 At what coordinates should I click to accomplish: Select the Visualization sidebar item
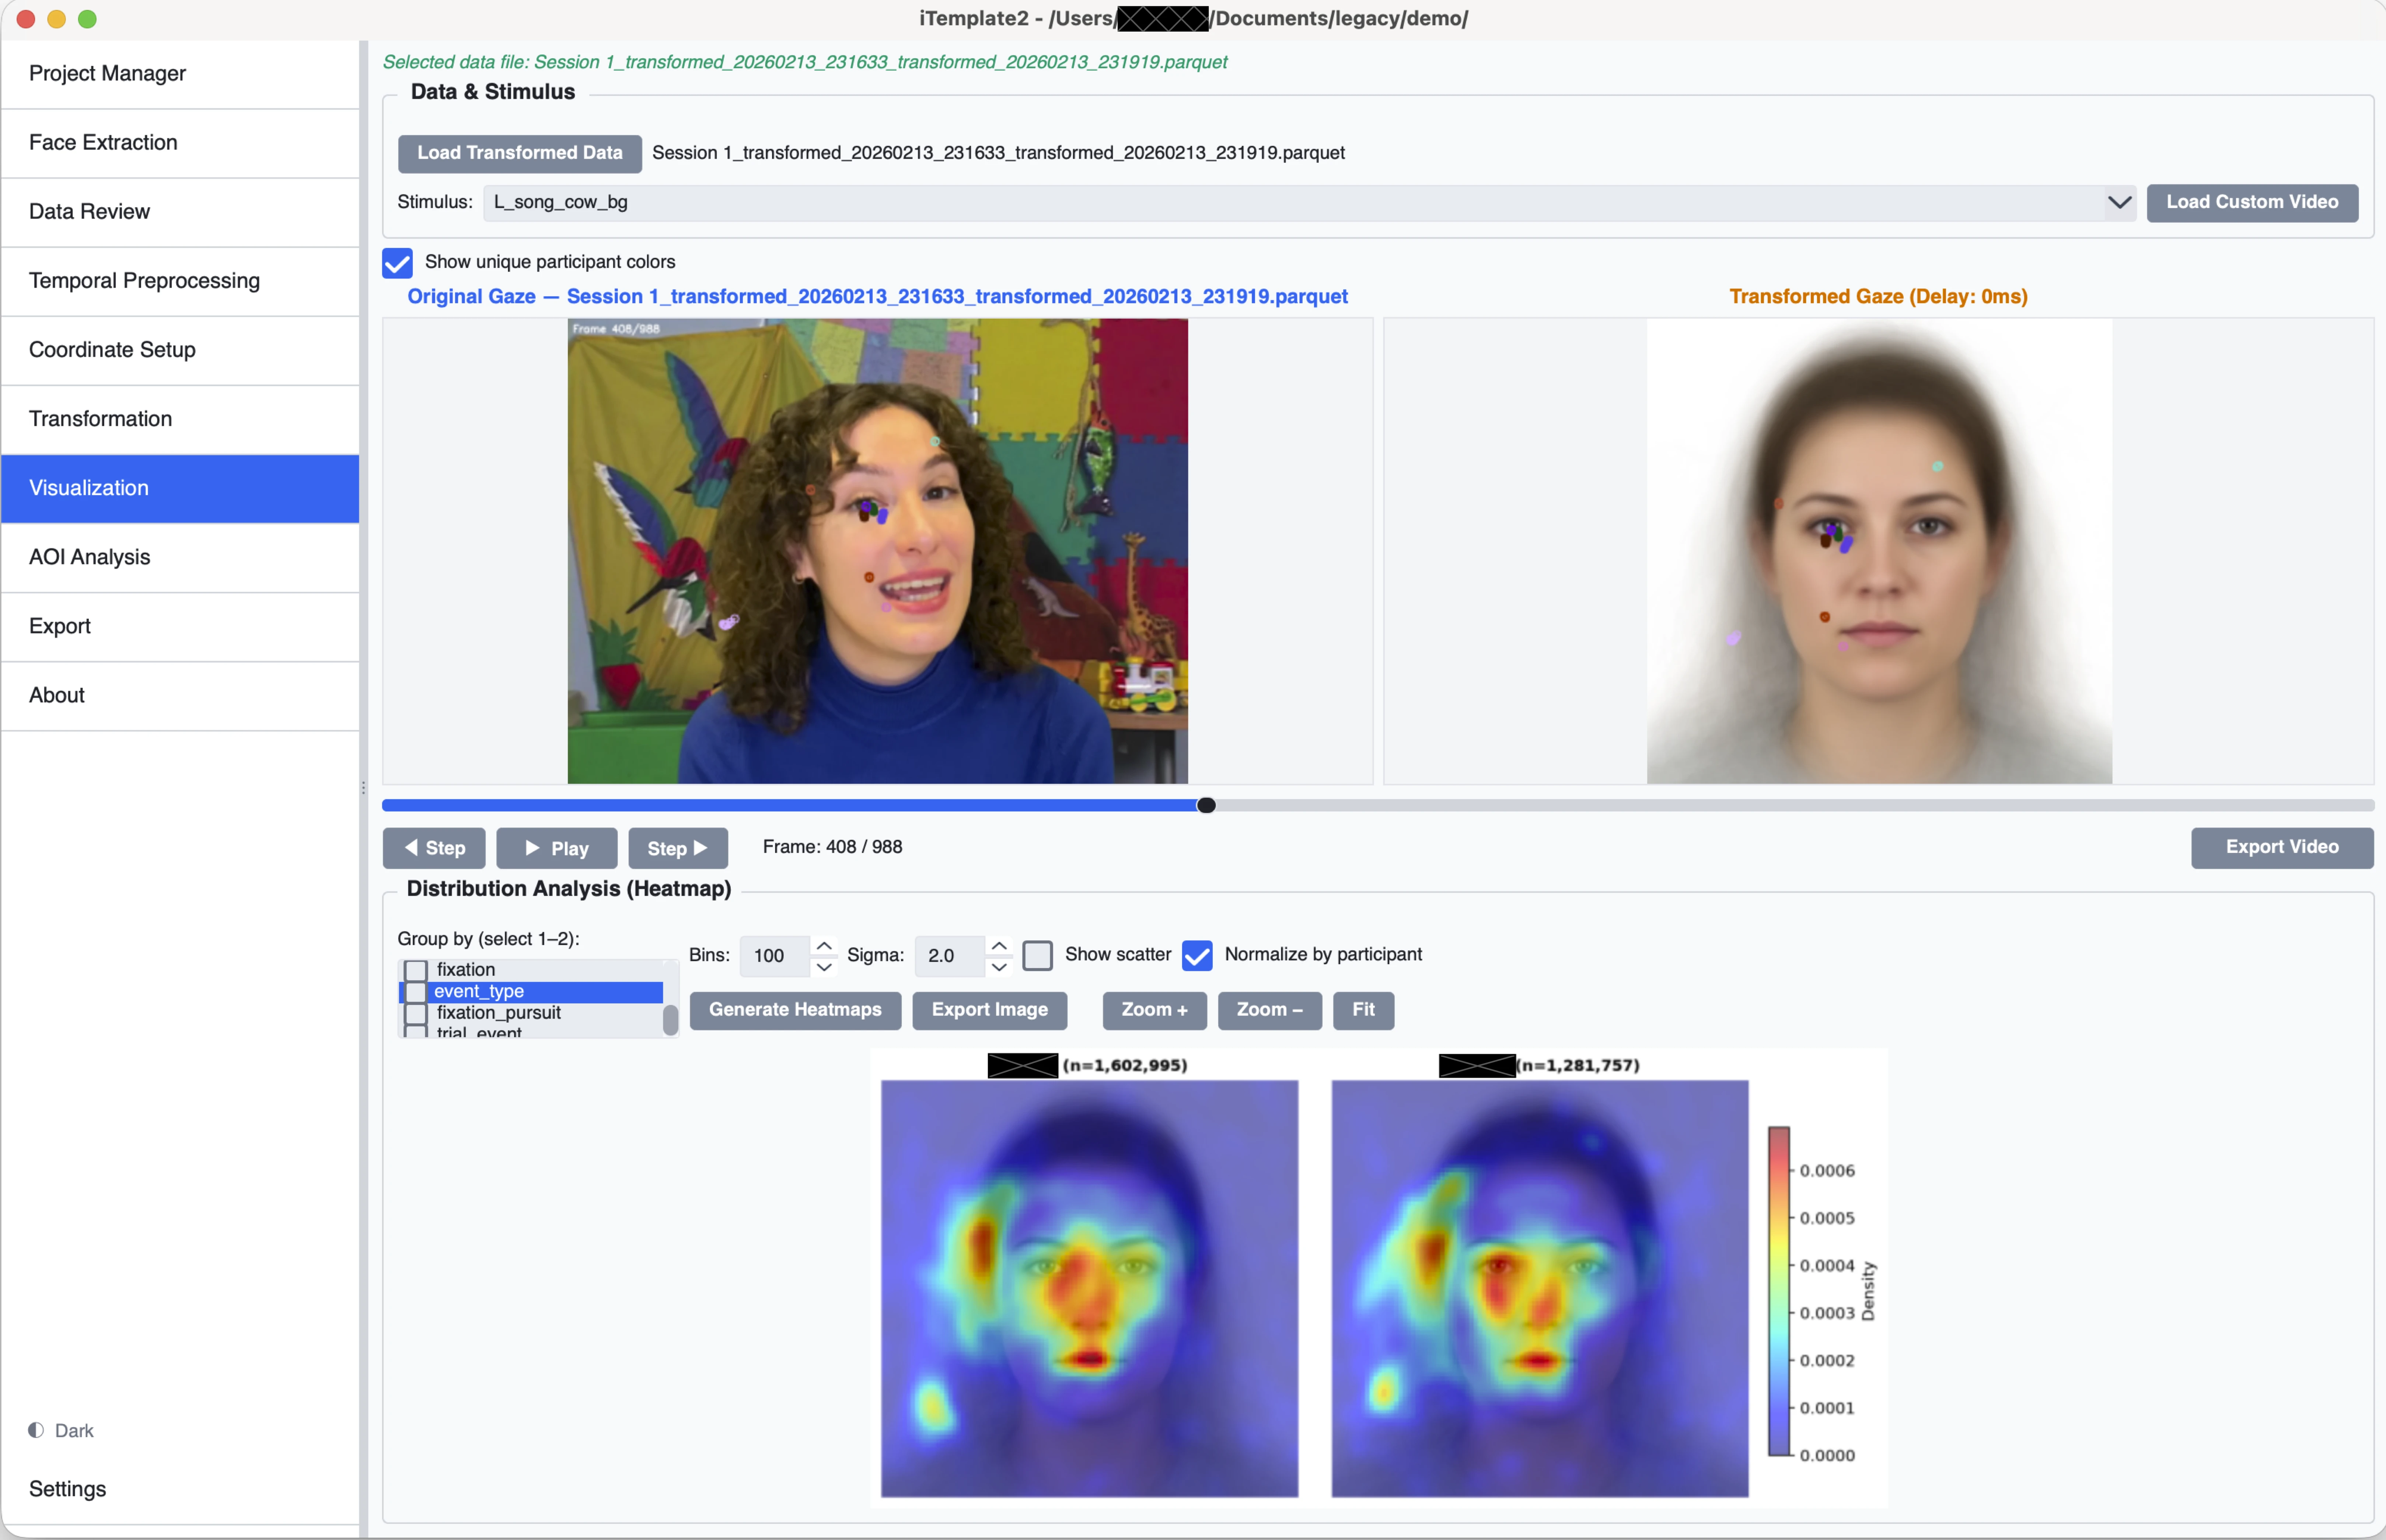pyautogui.click(x=180, y=488)
